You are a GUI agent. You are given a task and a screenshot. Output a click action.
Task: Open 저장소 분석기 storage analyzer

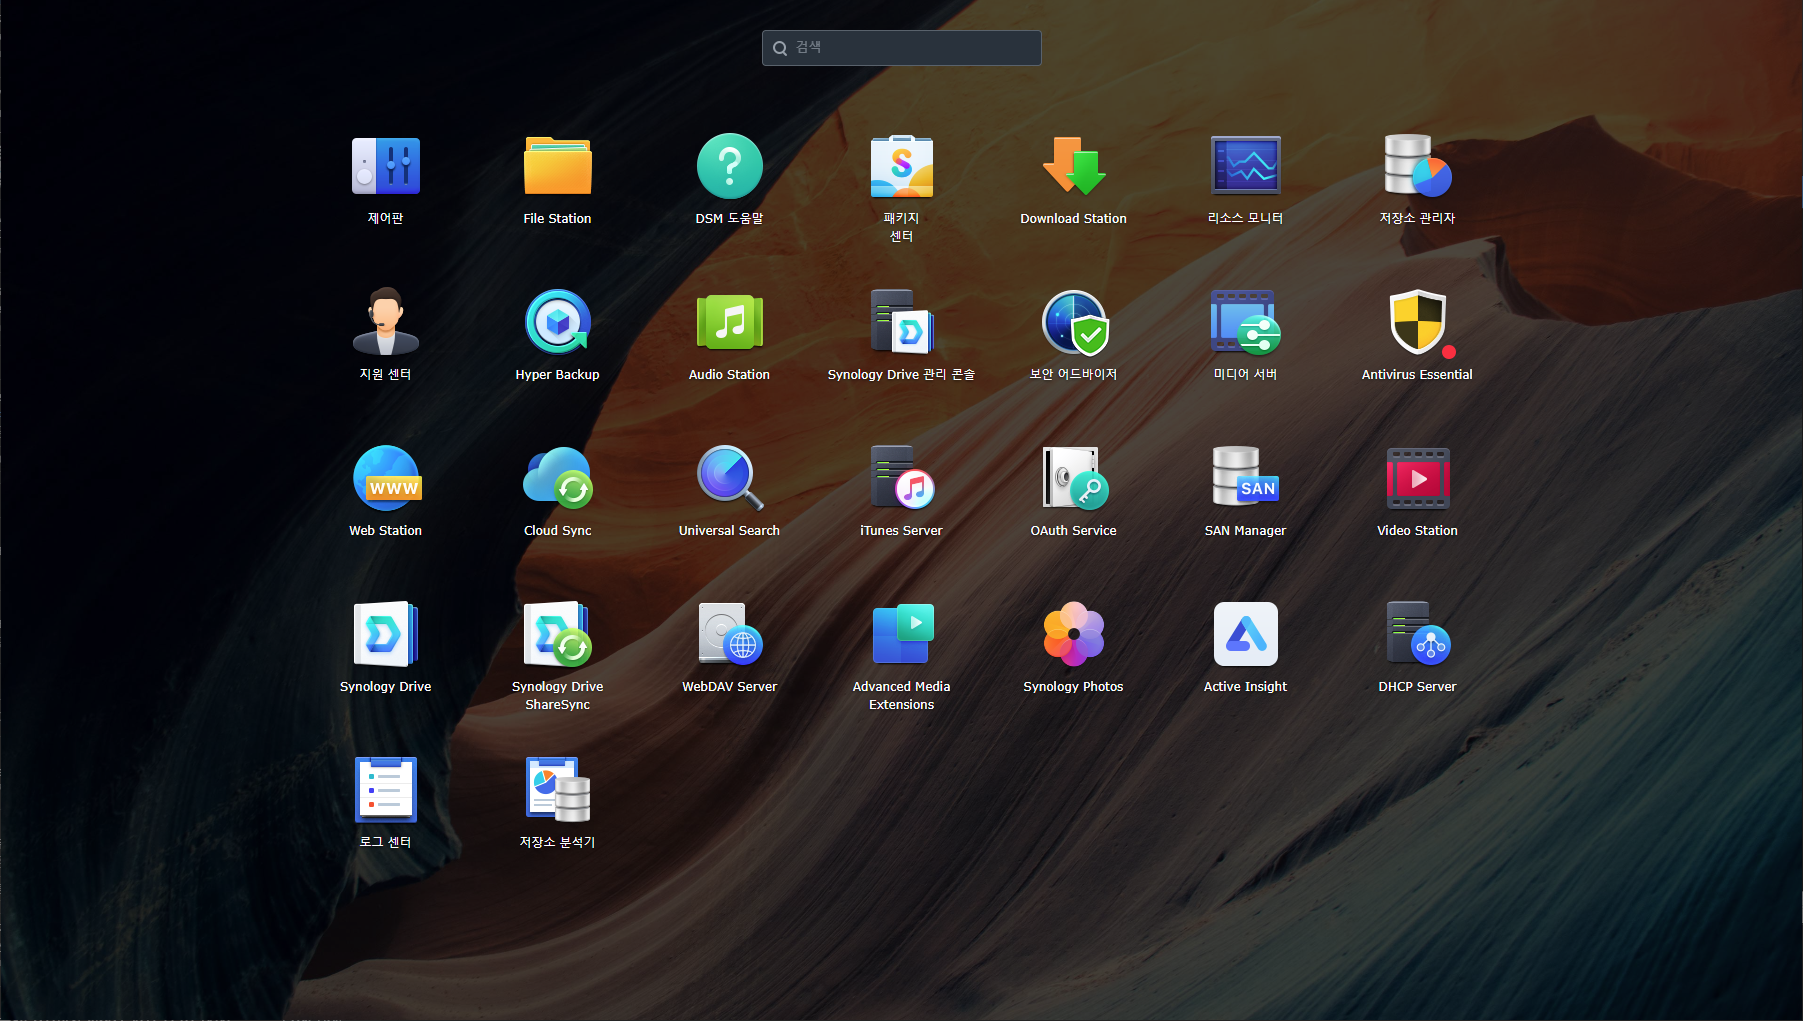point(558,790)
